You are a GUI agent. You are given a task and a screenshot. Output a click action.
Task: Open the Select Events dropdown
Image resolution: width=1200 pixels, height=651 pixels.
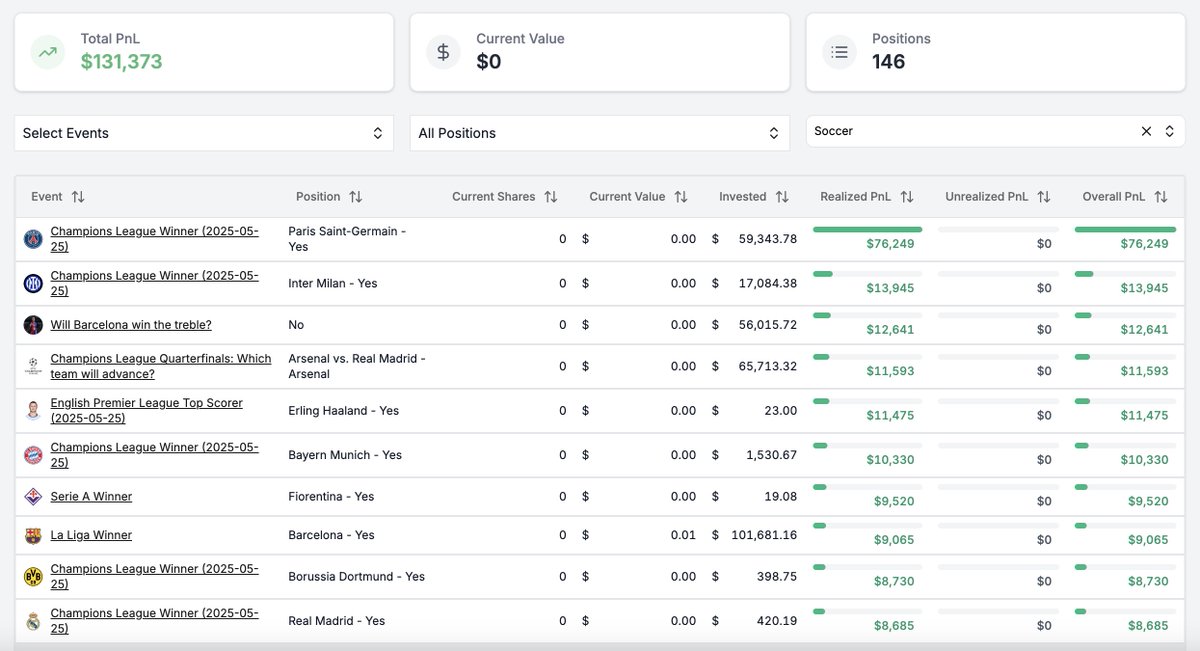click(204, 133)
